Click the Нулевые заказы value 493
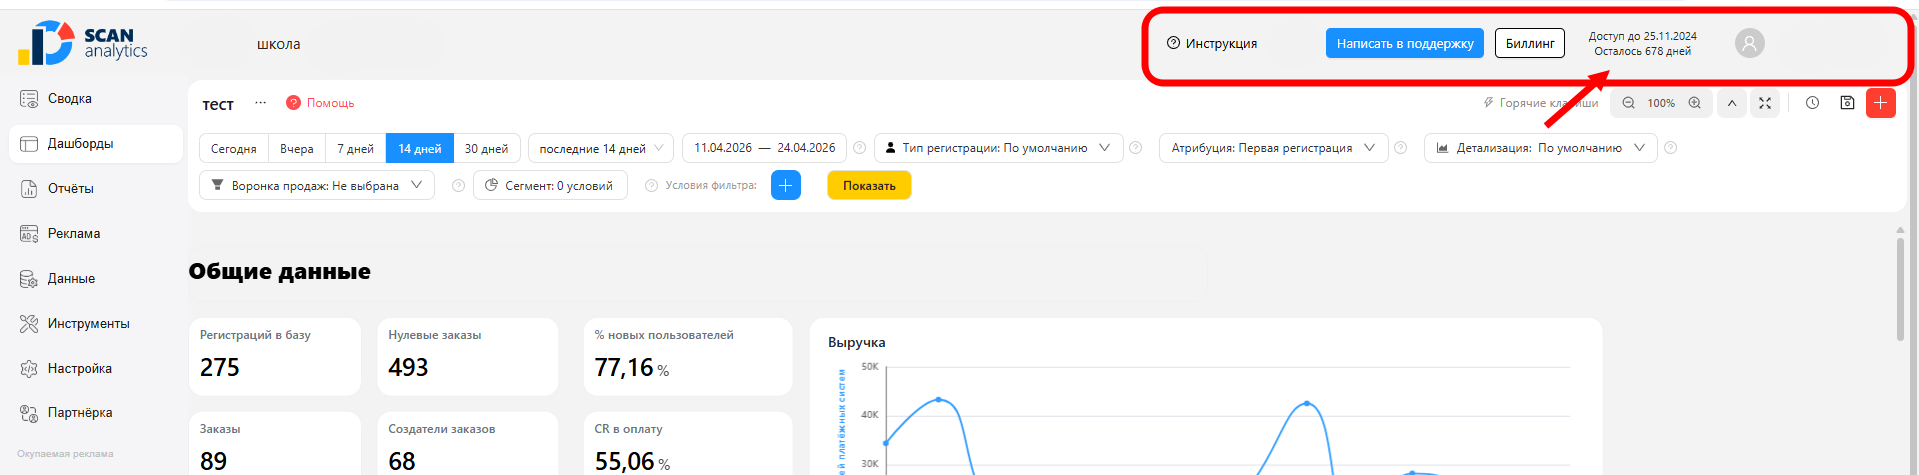The width and height of the screenshot is (1919, 475). point(408,368)
